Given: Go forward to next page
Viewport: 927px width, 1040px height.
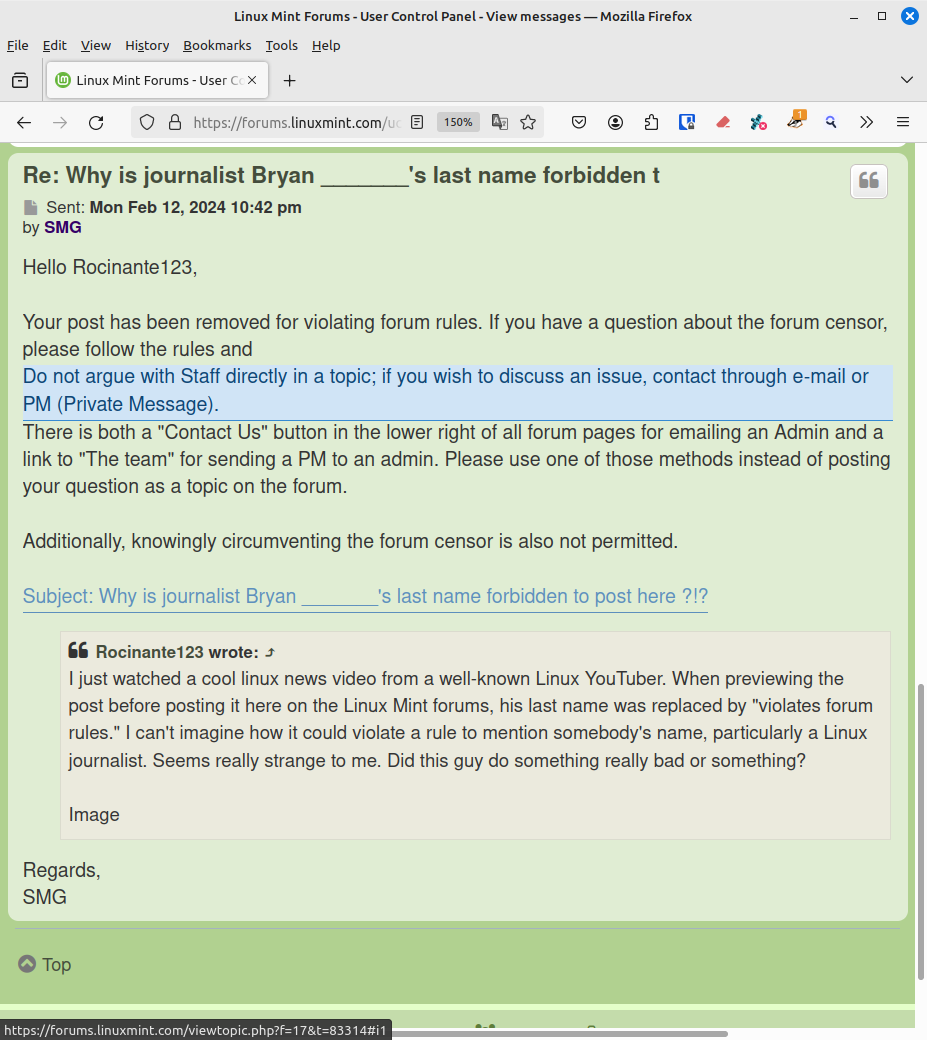Looking at the screenshot, I should [60, 123].
